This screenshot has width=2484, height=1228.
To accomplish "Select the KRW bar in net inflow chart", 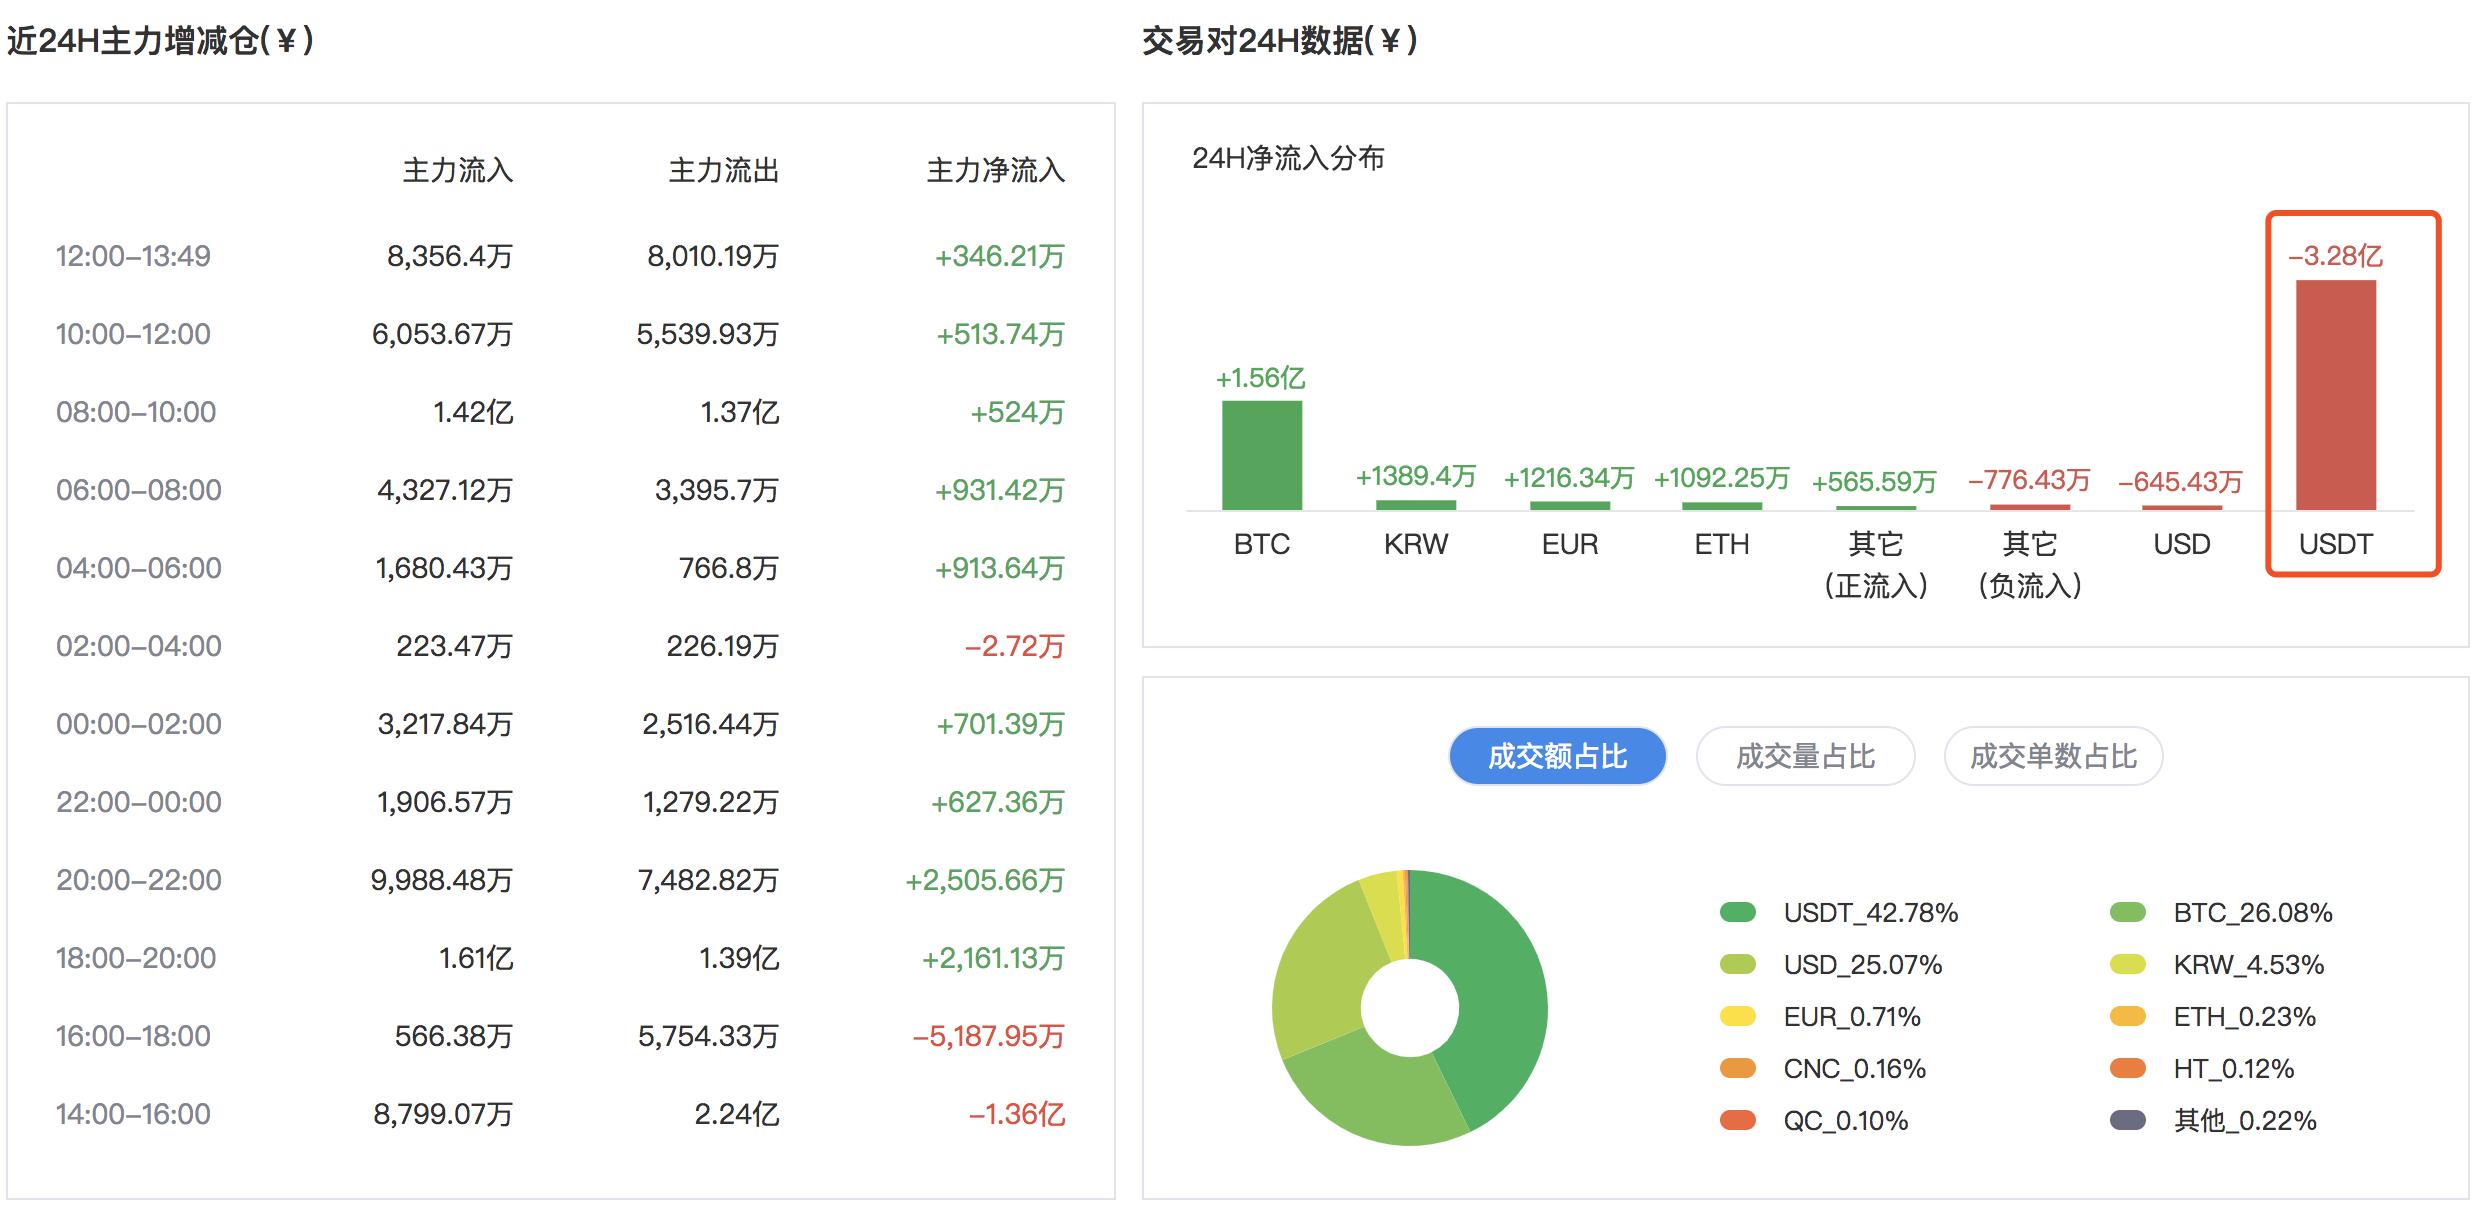I will 1417,505.
